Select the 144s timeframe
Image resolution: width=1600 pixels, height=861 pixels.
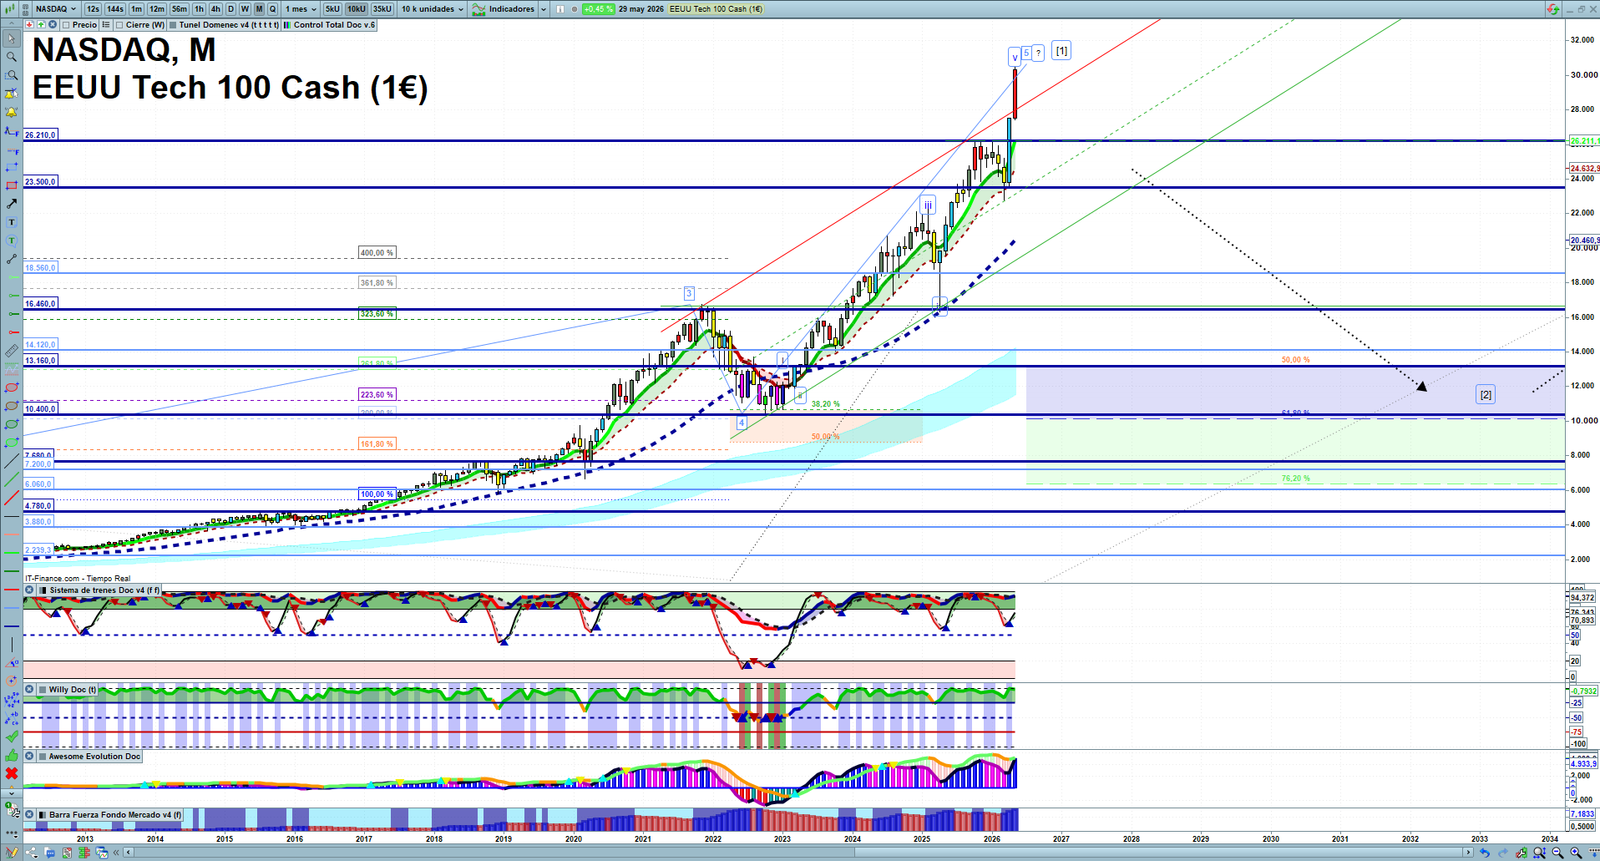point(115,9)
